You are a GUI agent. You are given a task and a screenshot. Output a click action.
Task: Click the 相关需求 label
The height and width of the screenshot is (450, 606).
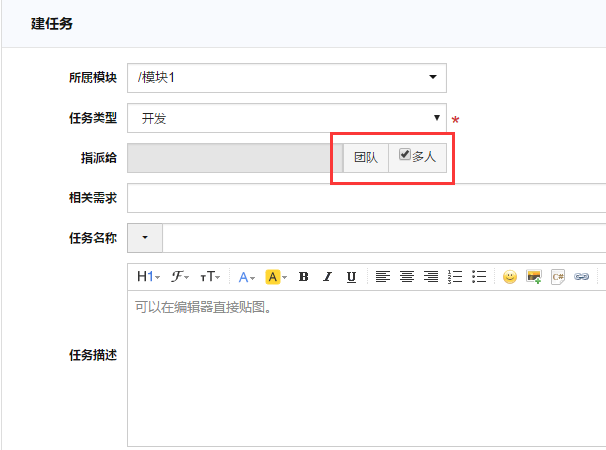coord(93,198)
